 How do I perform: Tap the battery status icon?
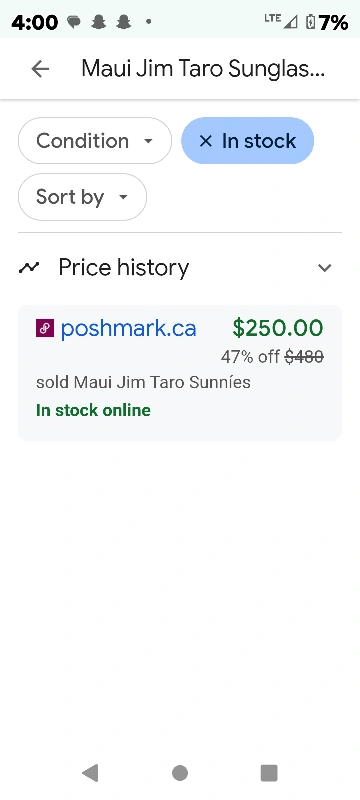[310, 22]
